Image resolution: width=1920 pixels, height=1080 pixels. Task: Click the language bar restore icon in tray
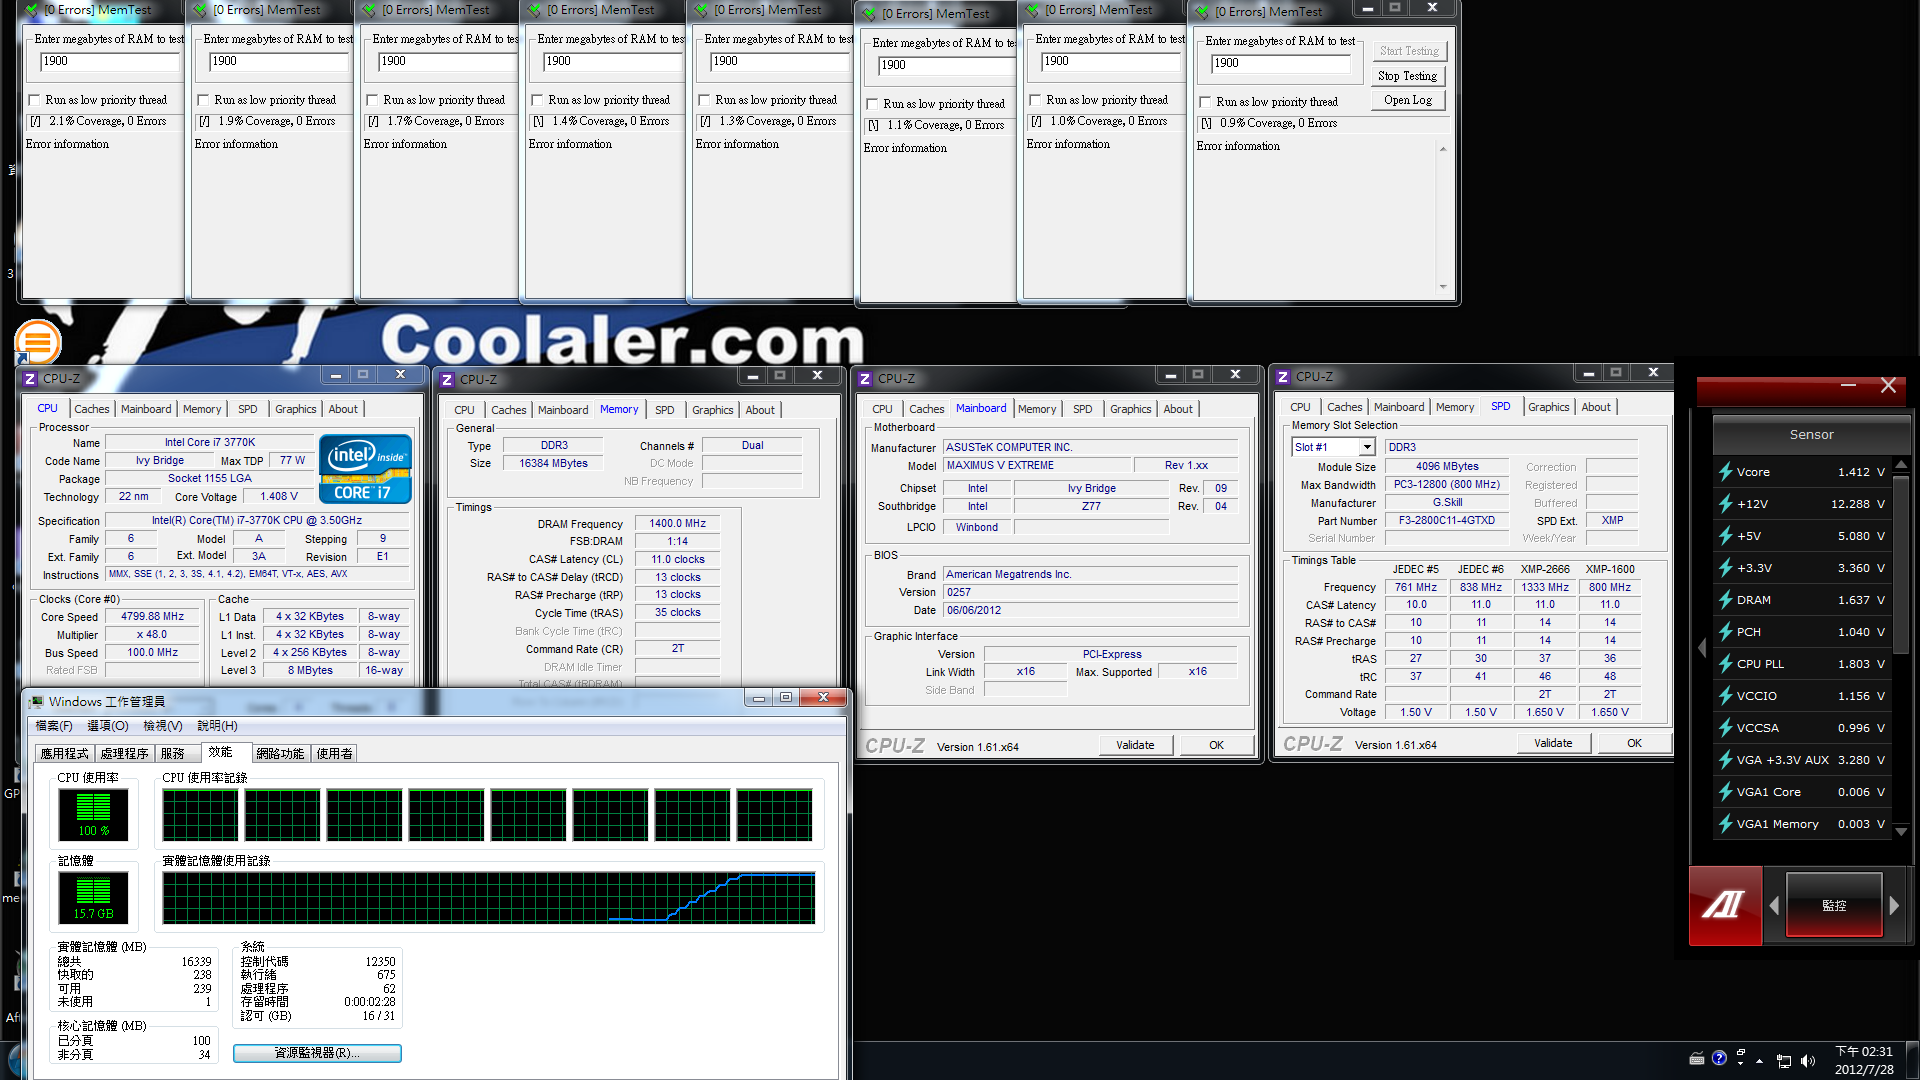[x=1741, y=1053]
